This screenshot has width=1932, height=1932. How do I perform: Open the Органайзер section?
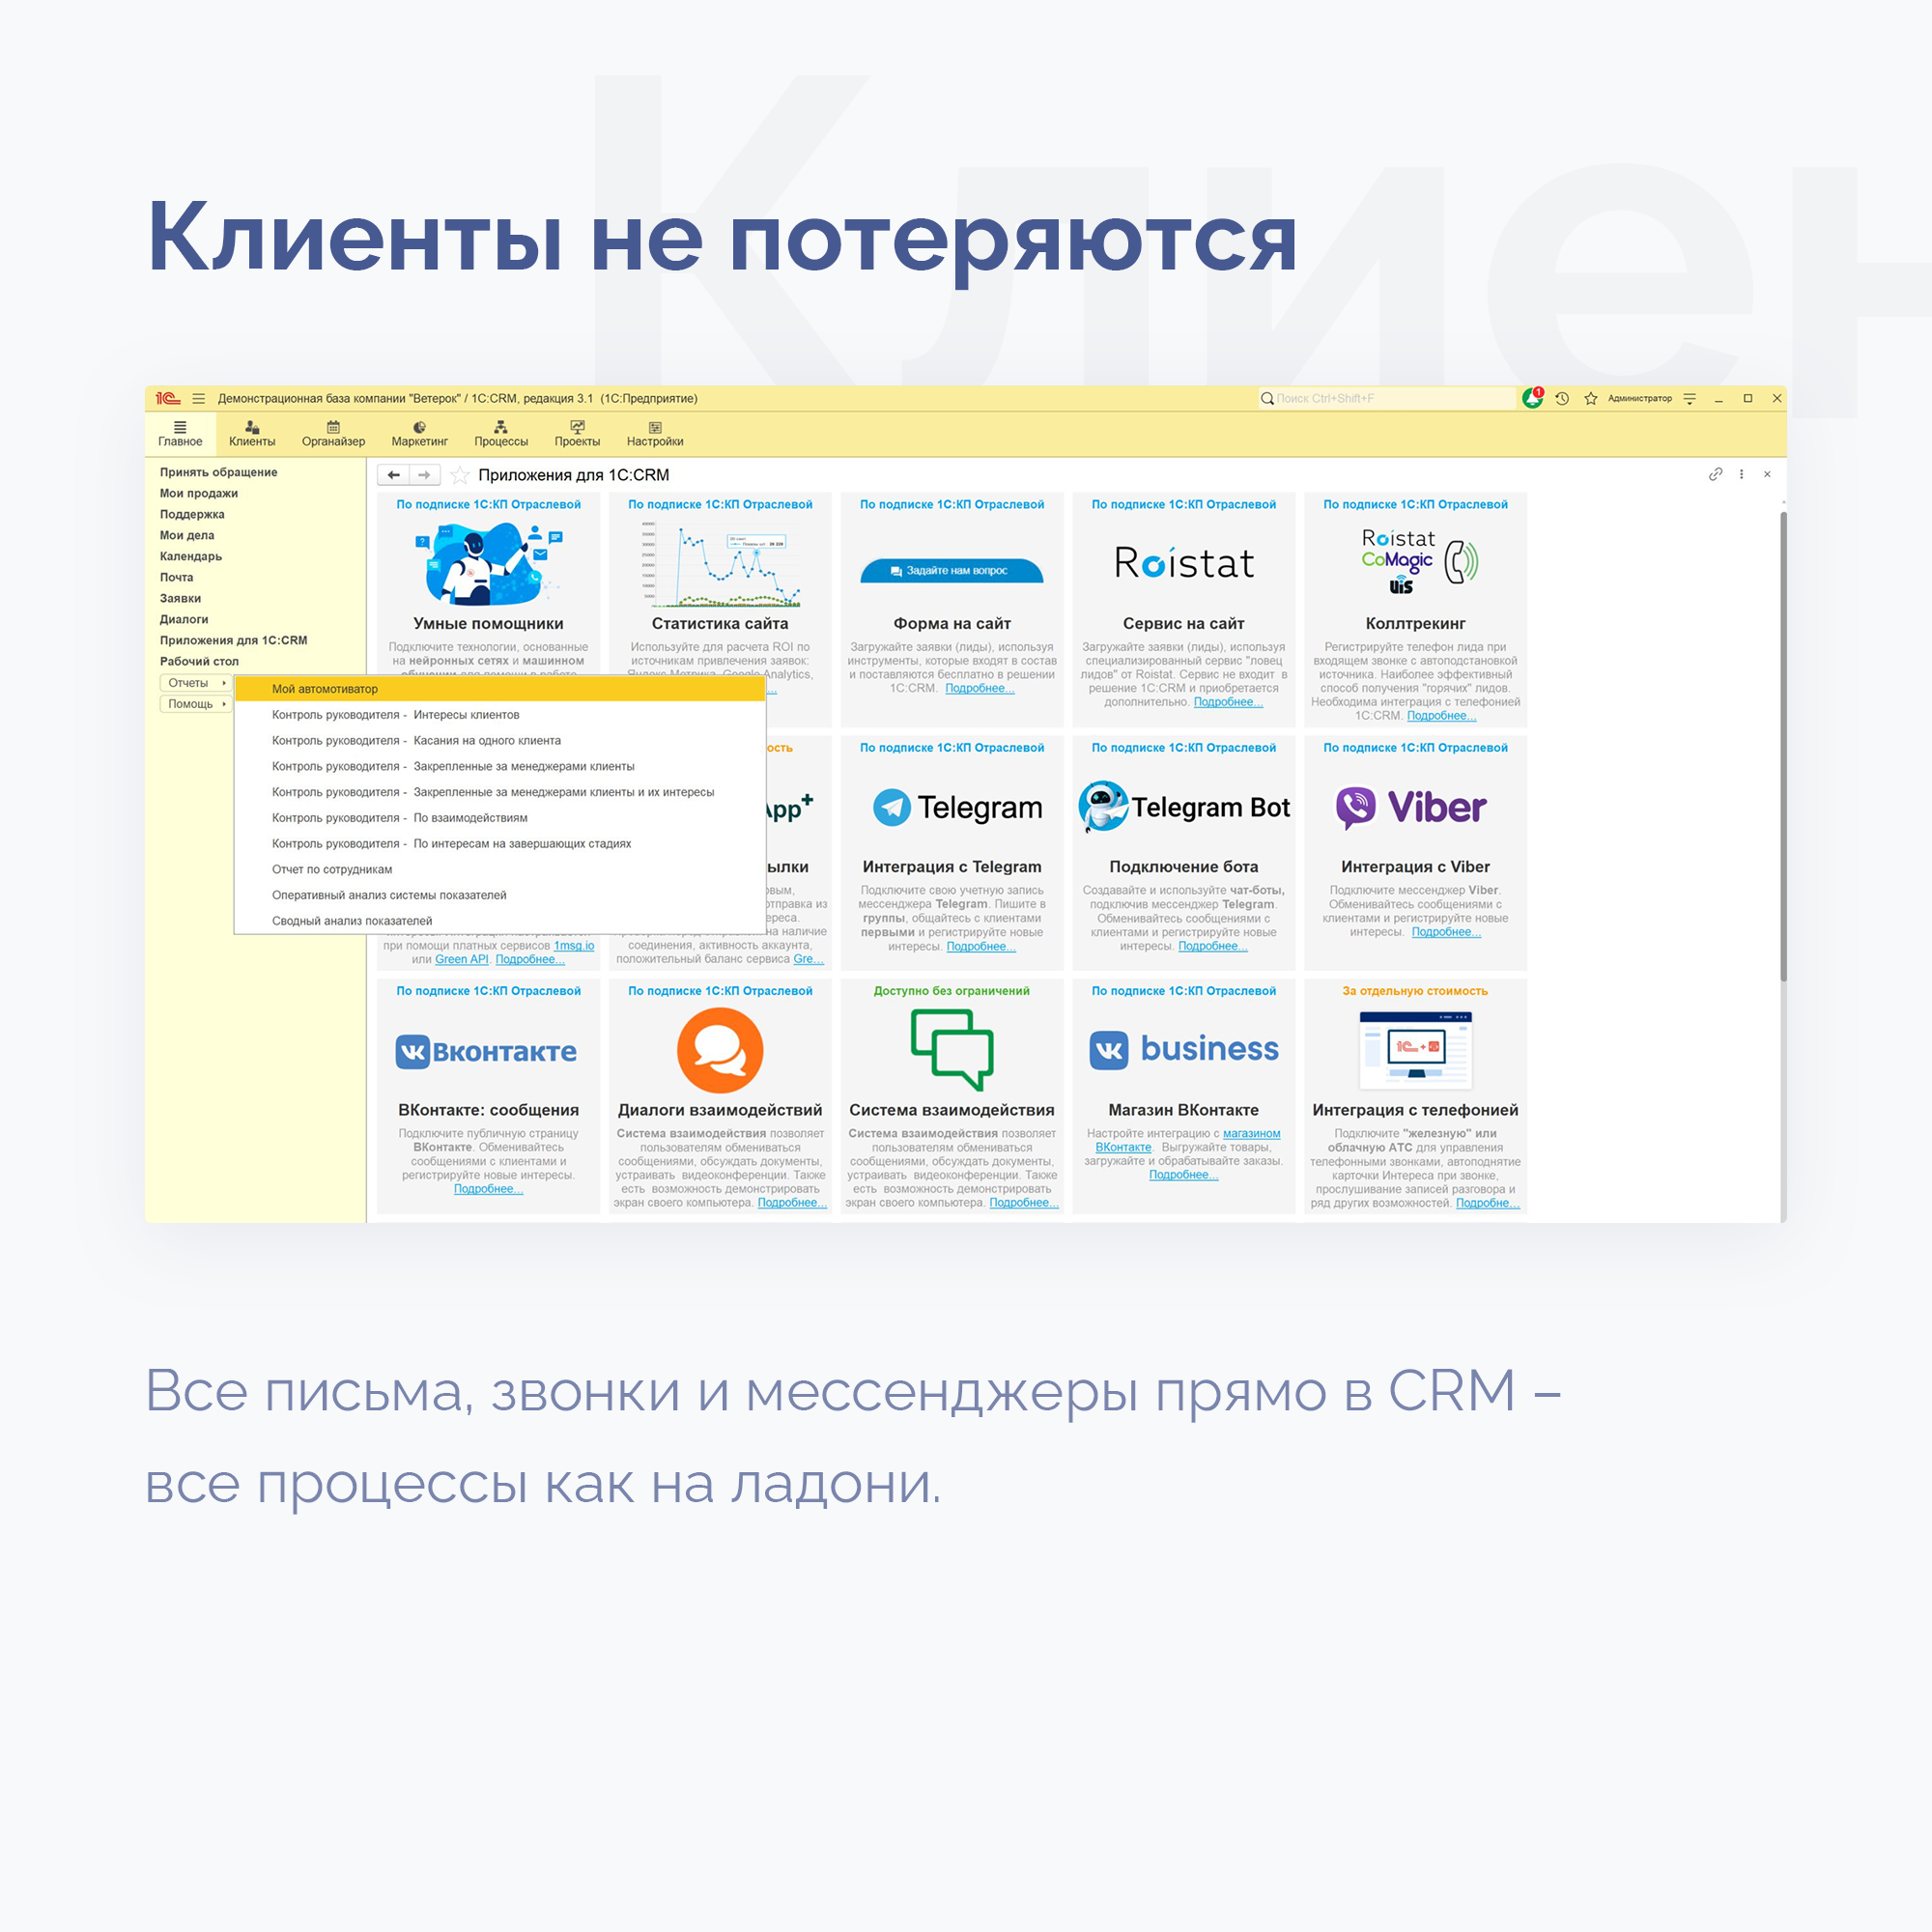click(333, 434)
